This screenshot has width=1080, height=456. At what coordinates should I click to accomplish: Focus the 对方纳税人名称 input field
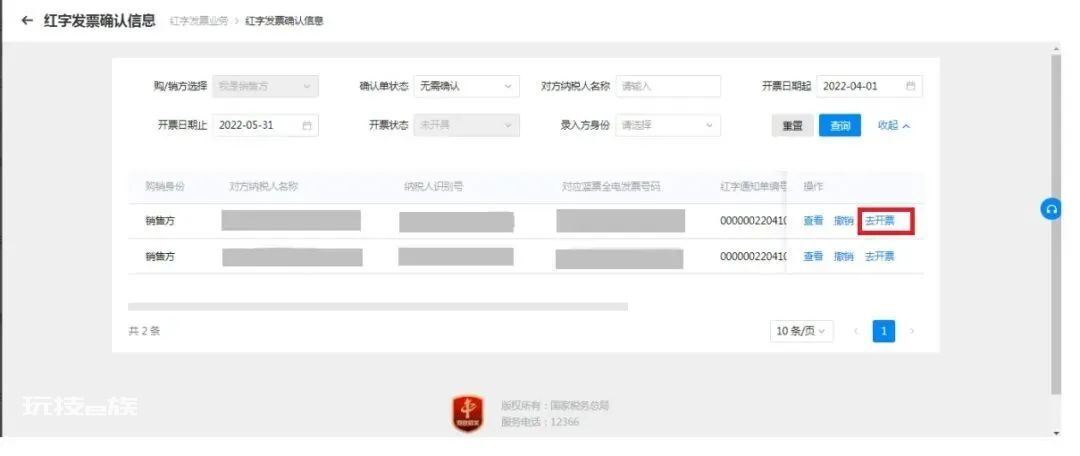[x=668, y=86]
